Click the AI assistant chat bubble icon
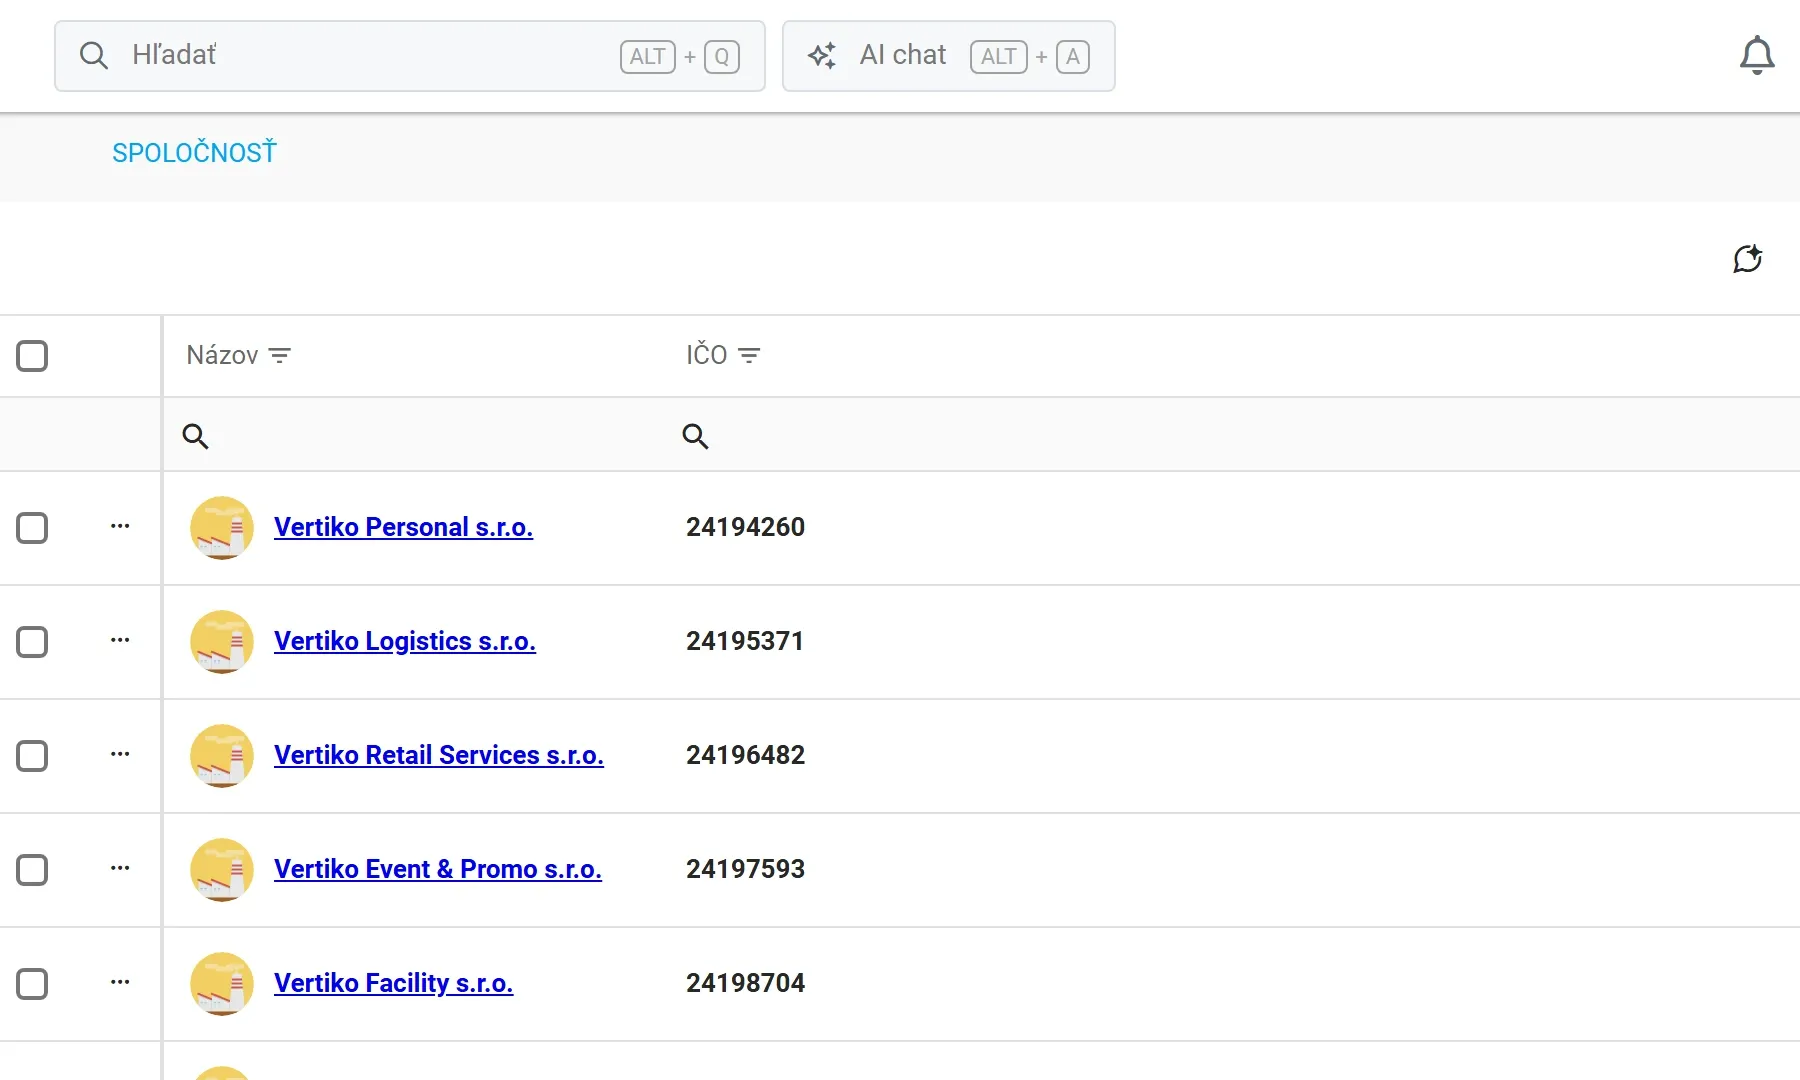The width and height of the screenshot is (1800, 1080). (x=1747, y=259)
